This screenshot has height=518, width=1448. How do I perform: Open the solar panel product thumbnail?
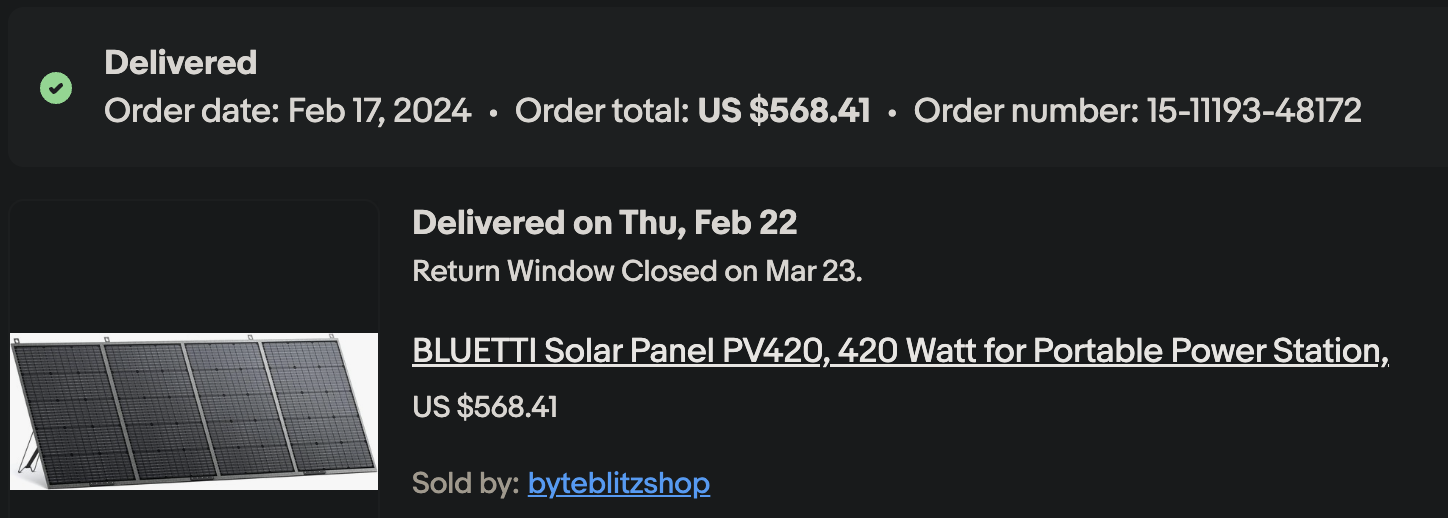pyautogui.click(x=194, y=411)
